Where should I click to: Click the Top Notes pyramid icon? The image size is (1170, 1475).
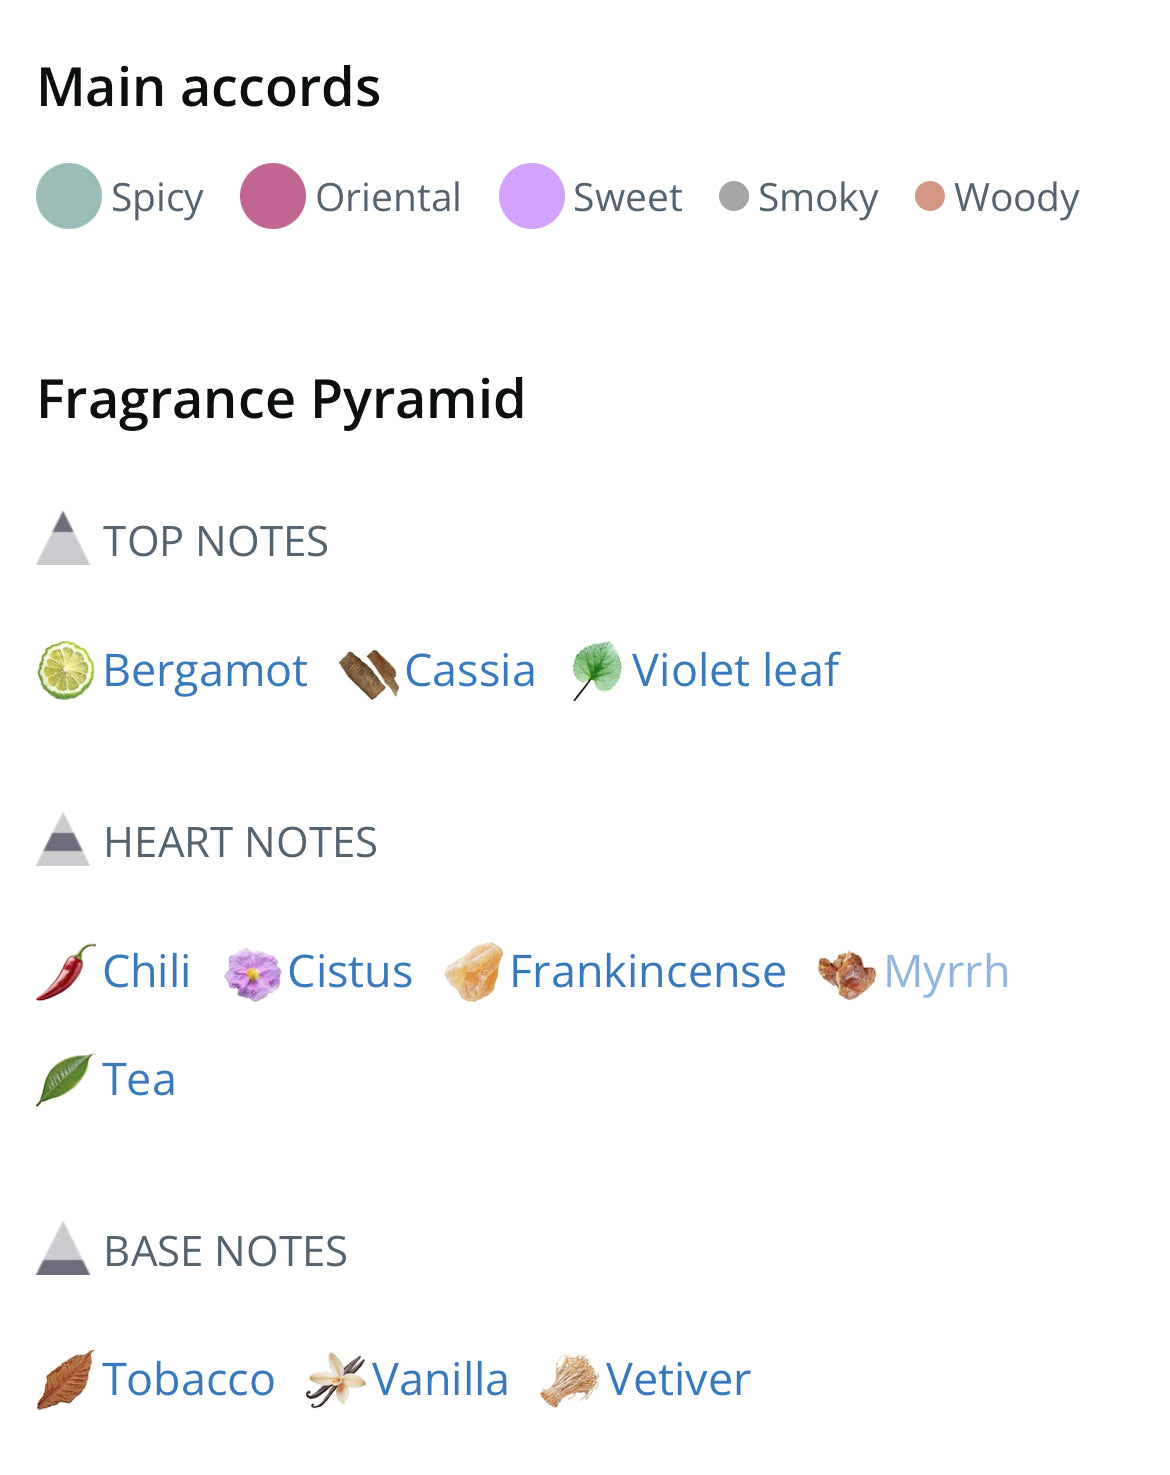tap(63, 539)
